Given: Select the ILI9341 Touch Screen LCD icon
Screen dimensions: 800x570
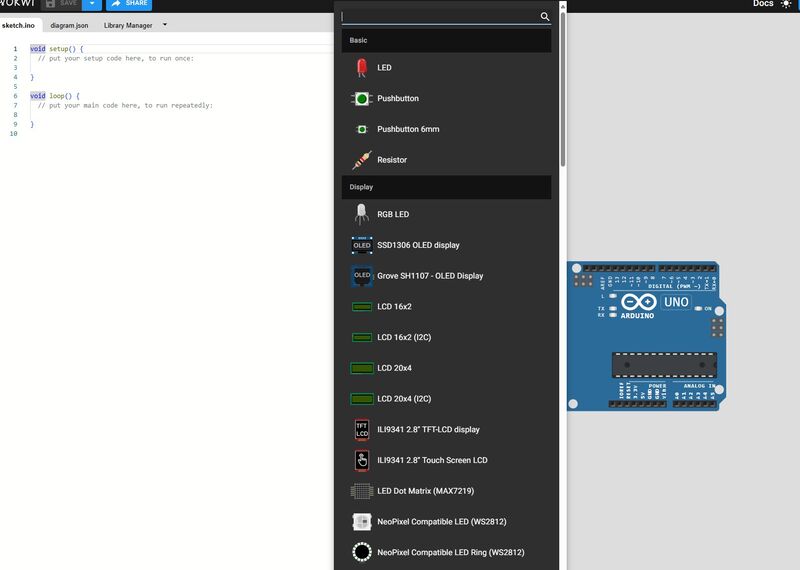Looking at the screenshot, I should click(362, 460).
